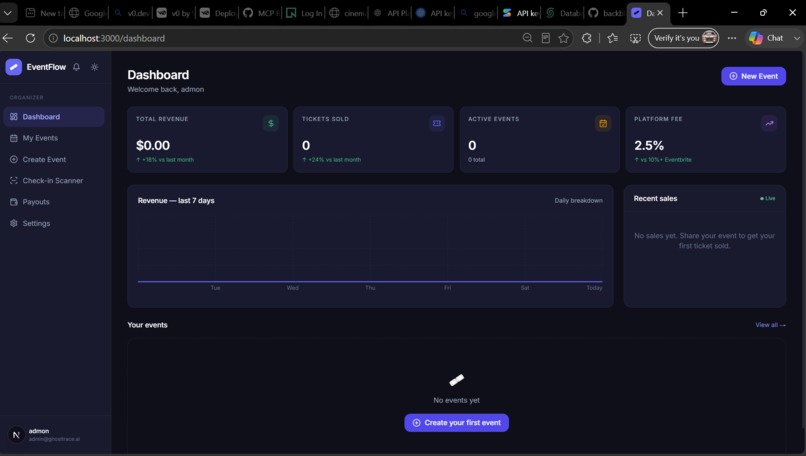Switch to the cinem tab
Screen dimensions: 806x456
coord(348,13)
